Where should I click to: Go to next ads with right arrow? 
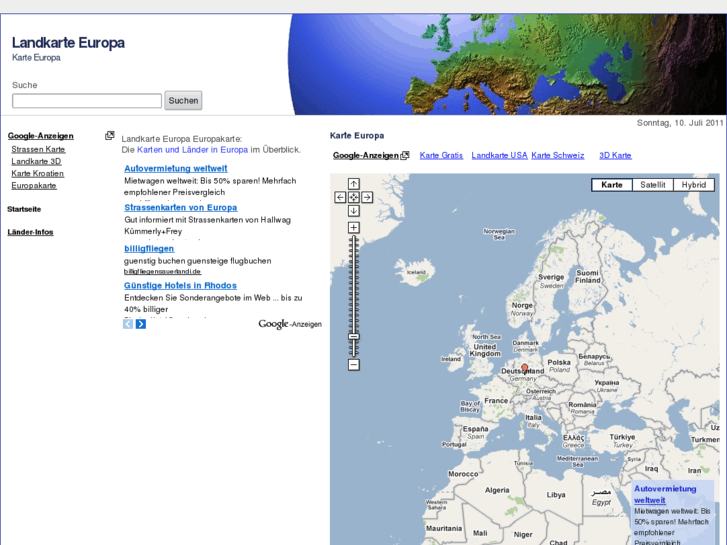point(140,324)
